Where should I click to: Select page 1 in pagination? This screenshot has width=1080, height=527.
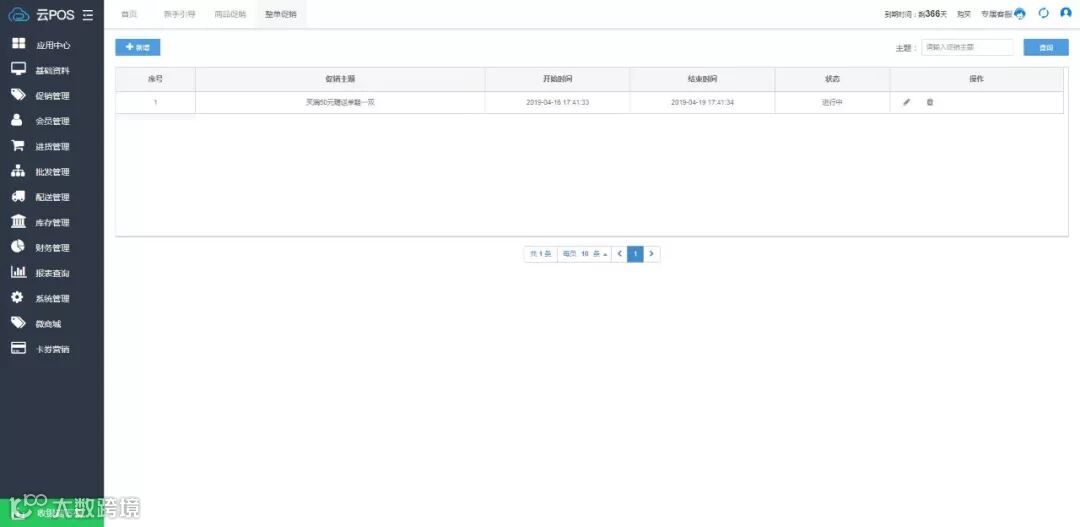tap(635, 254)
